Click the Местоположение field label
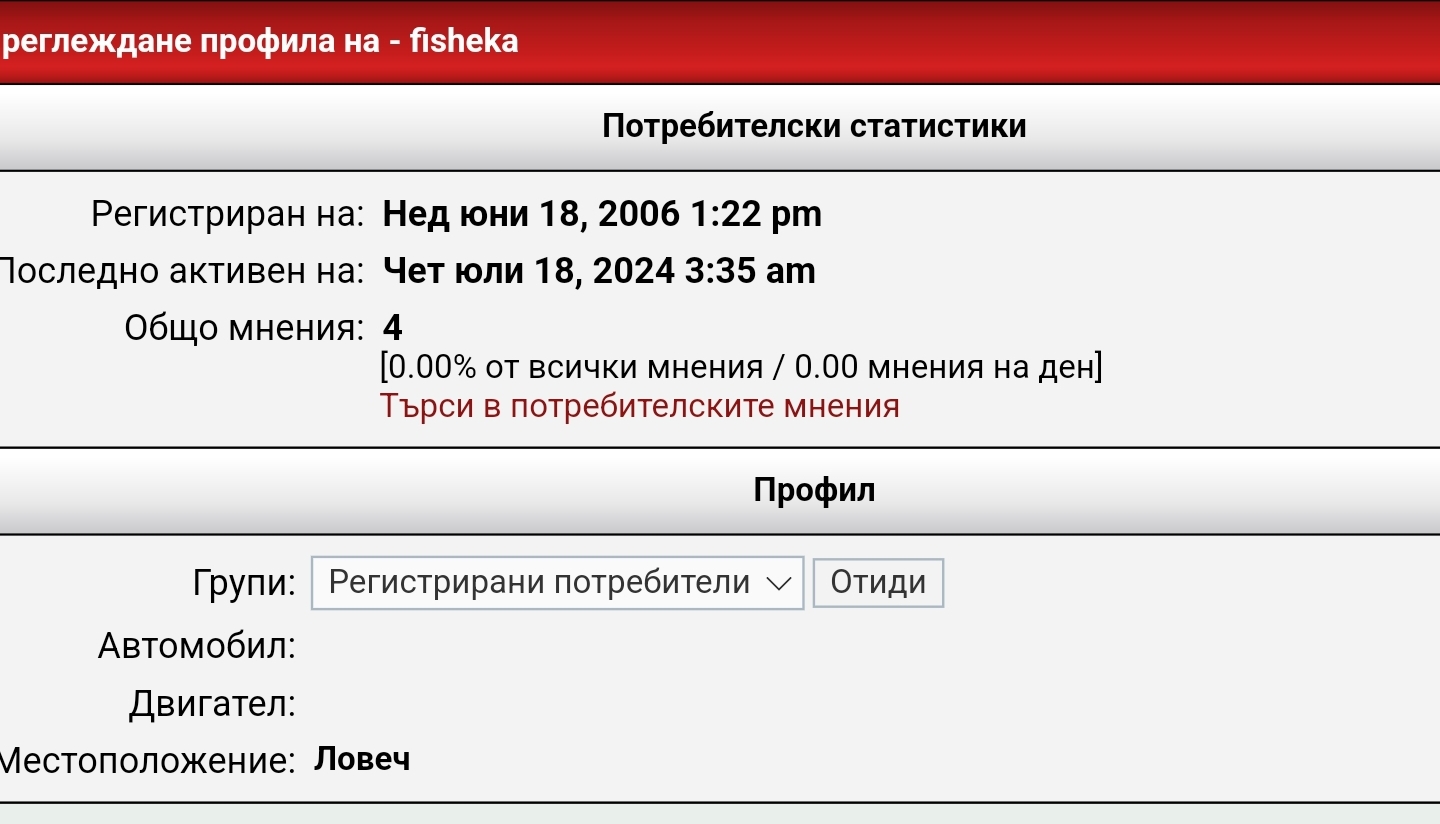The height and width of the screenshot is (824, 1440). click(x=148, y=761)
